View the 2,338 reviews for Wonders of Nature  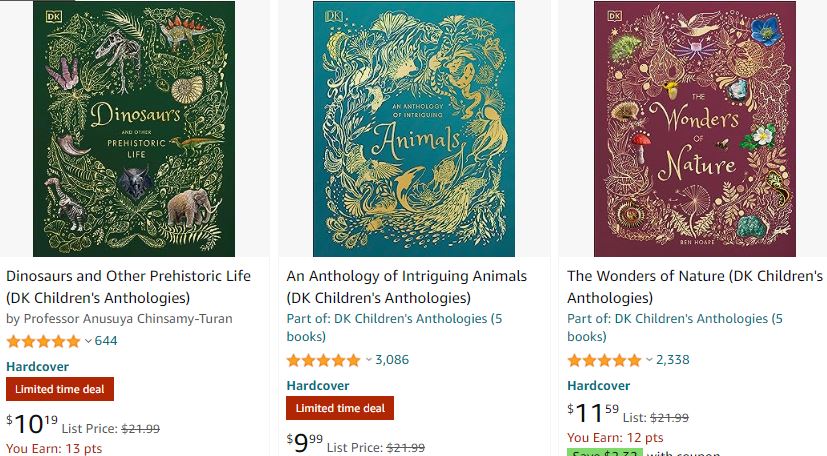point(673,360)
